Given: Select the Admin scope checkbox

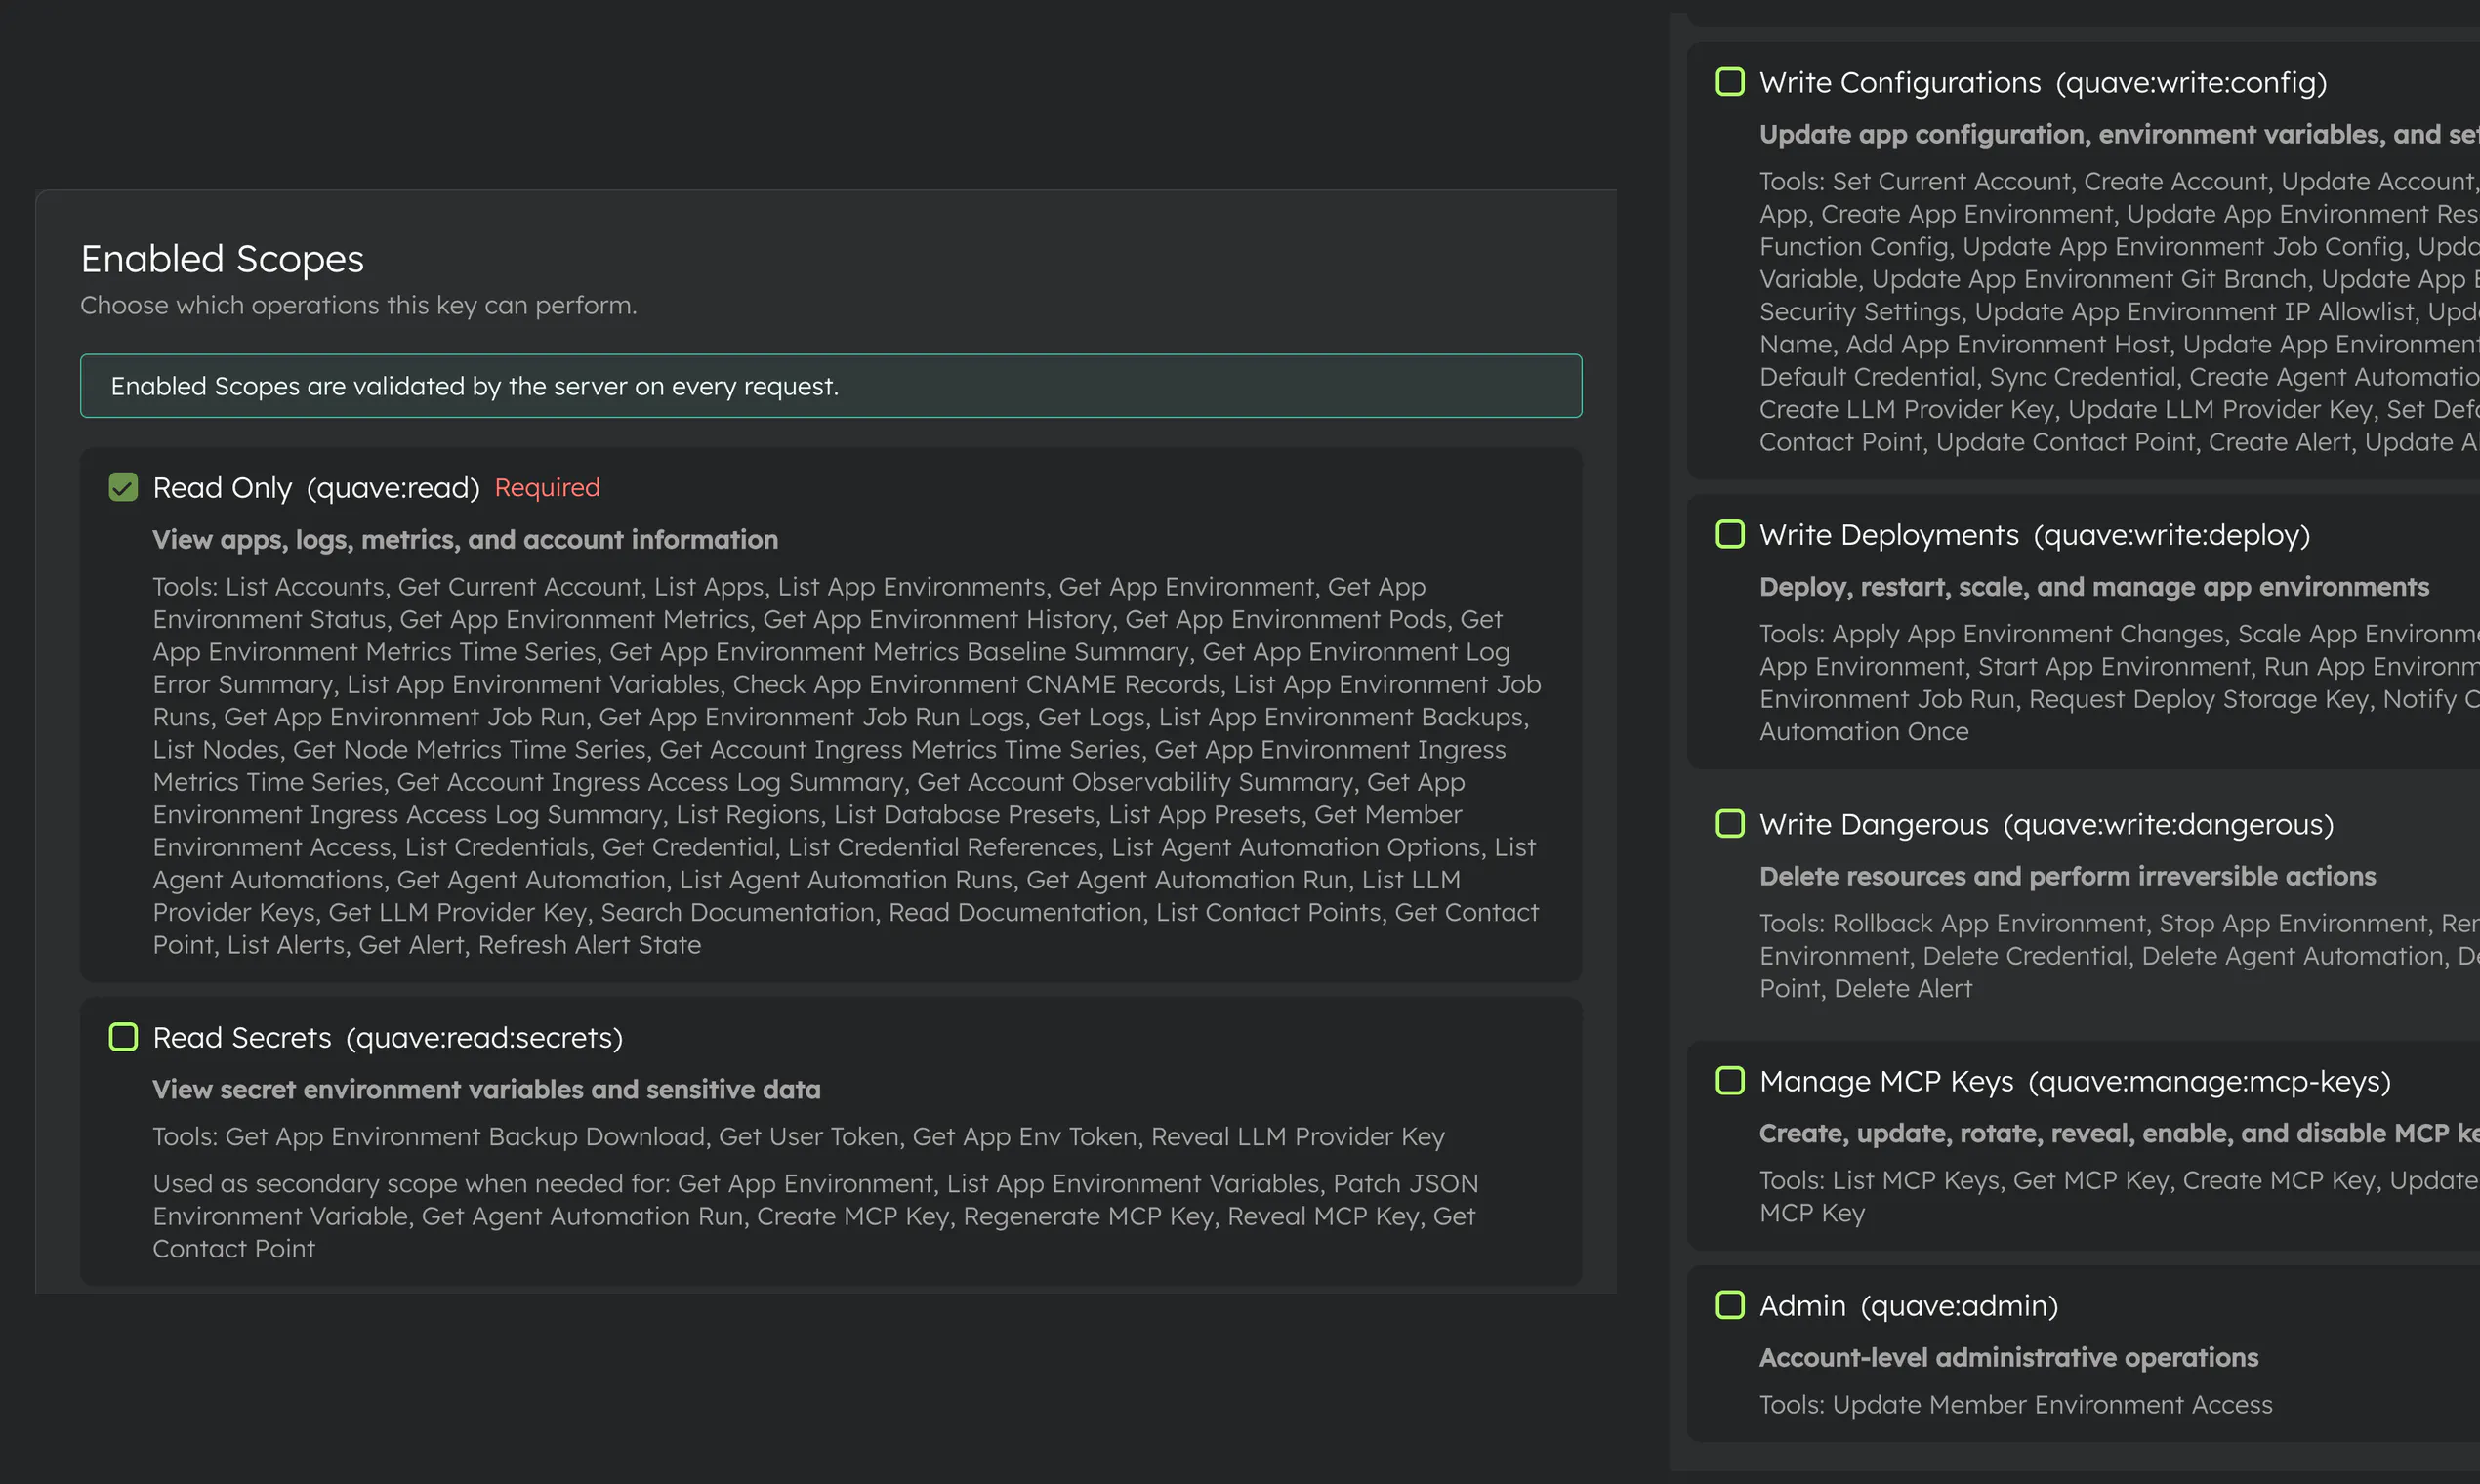Looking at the screenshot, I should (x=1730, y=1304).
